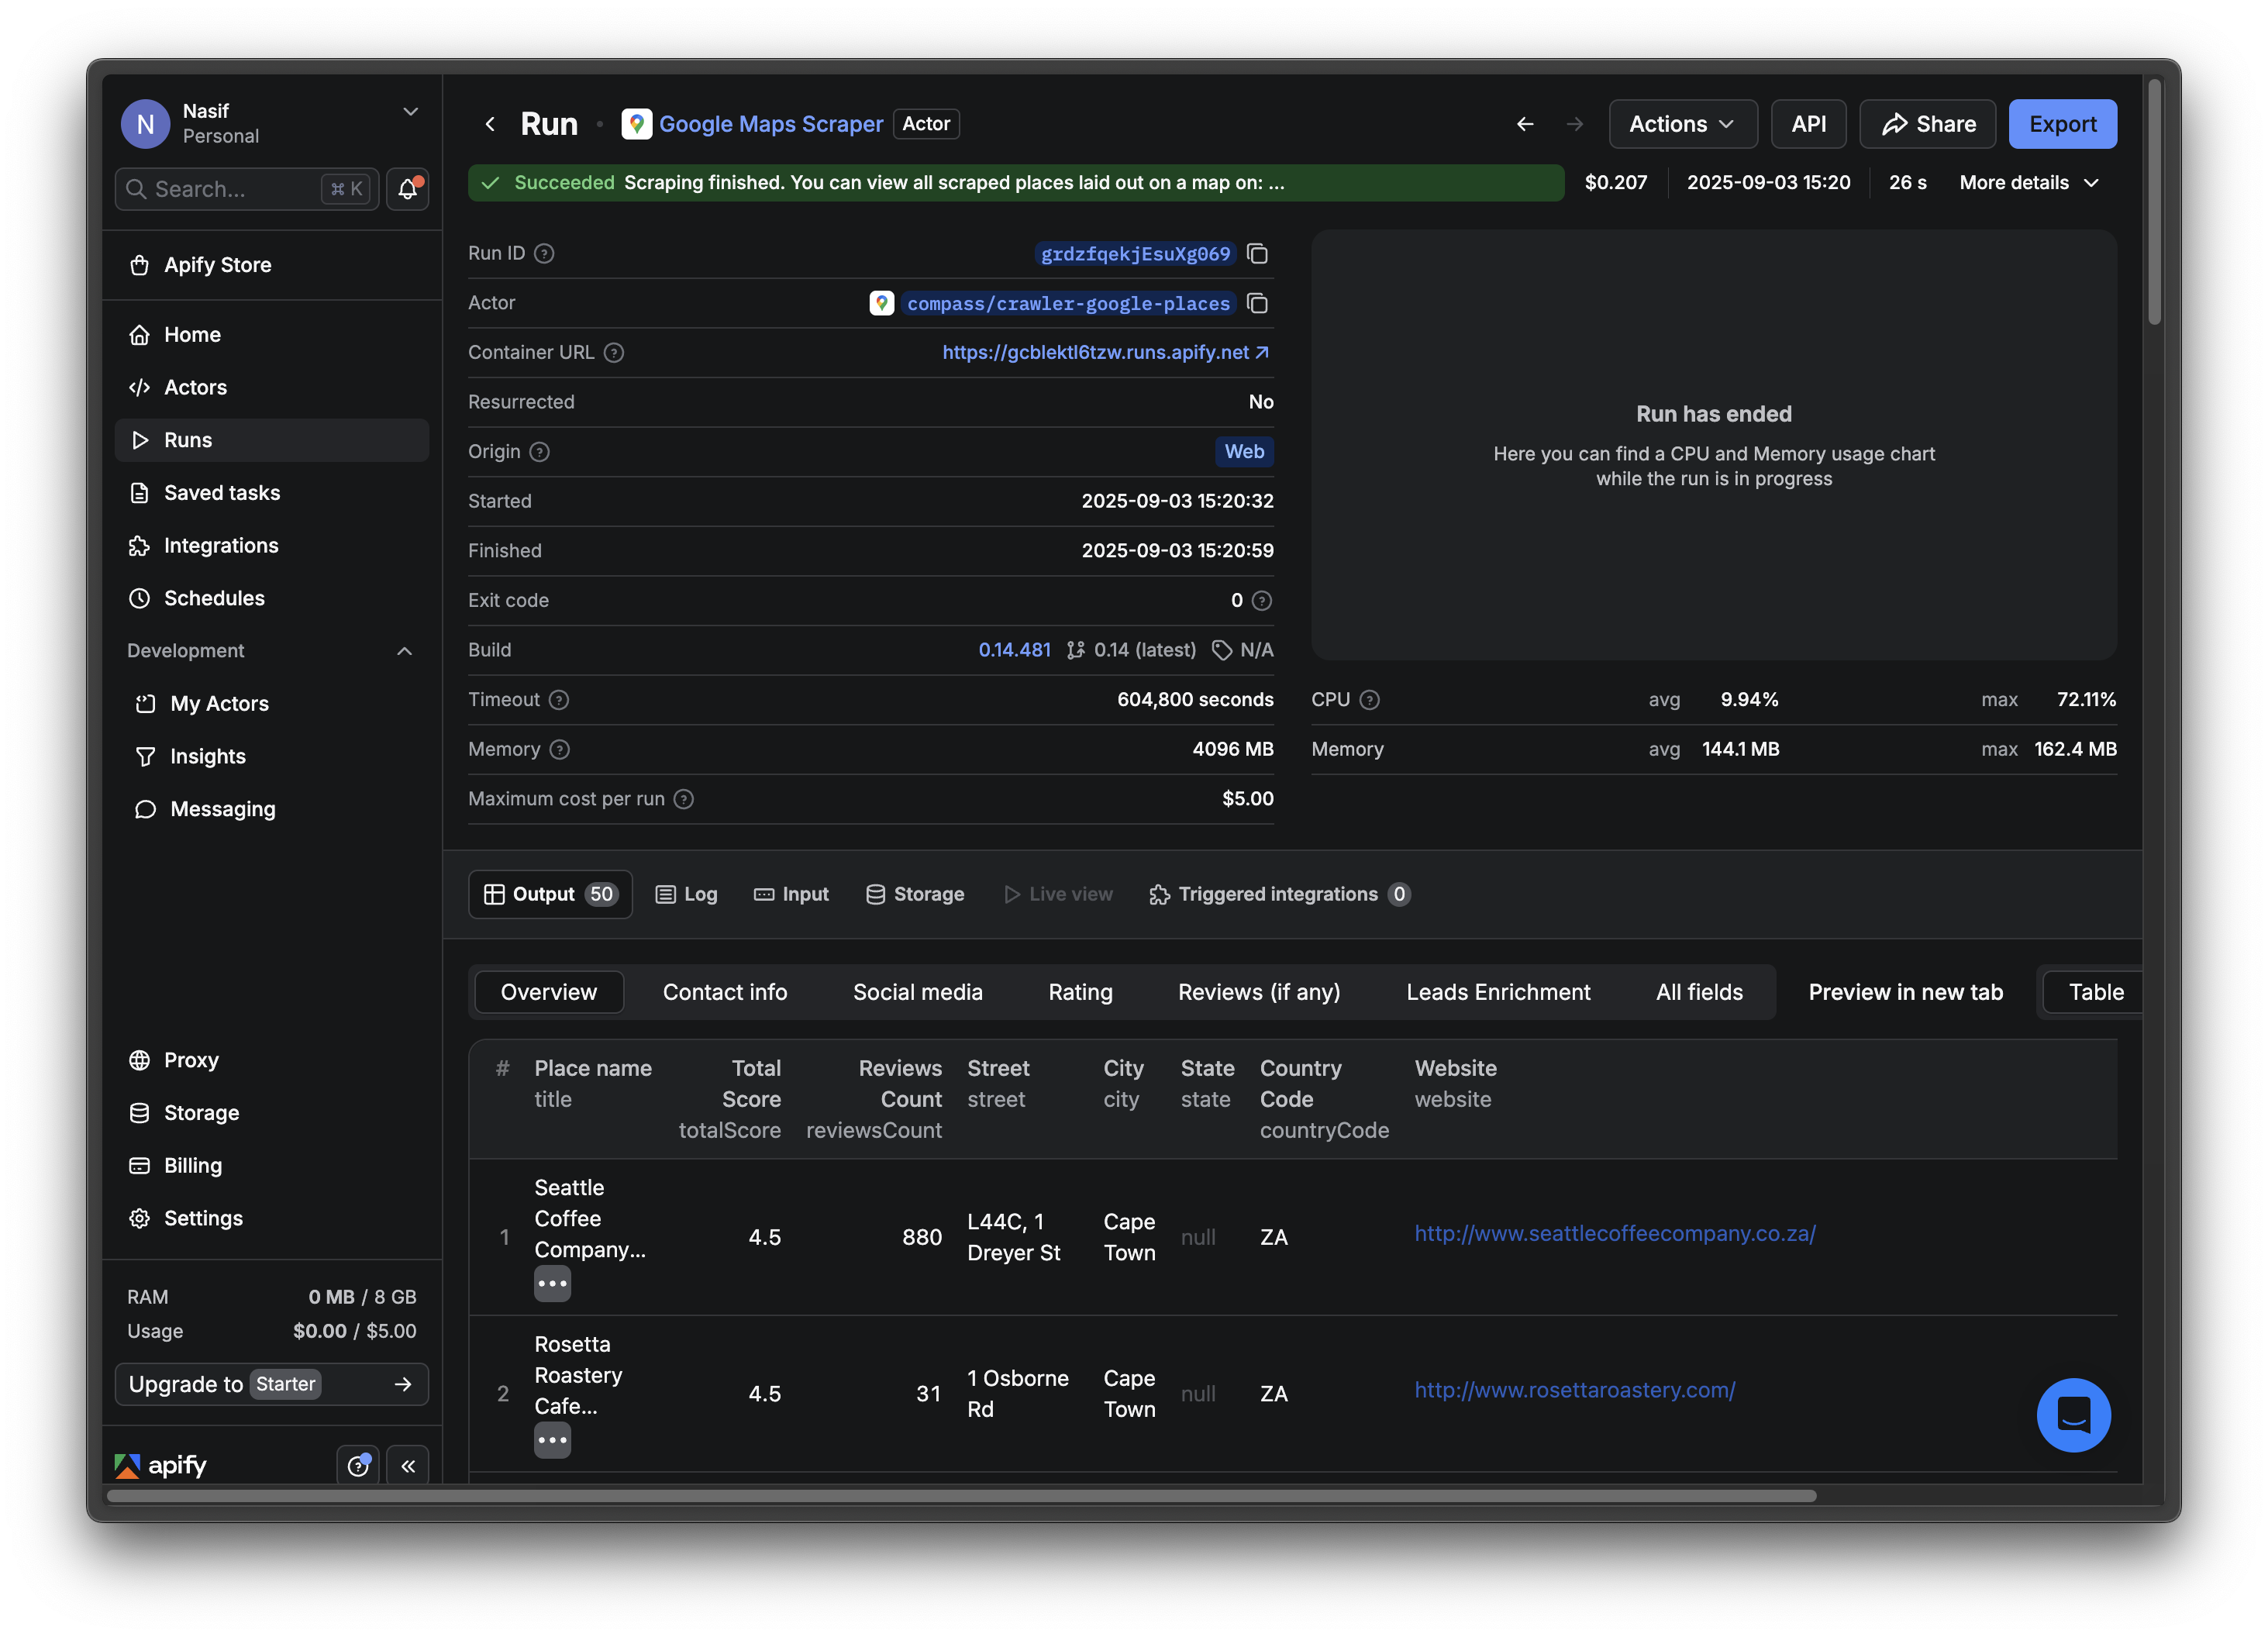Copy the Run ID using the copy icon

click(x=1258, y=254)
